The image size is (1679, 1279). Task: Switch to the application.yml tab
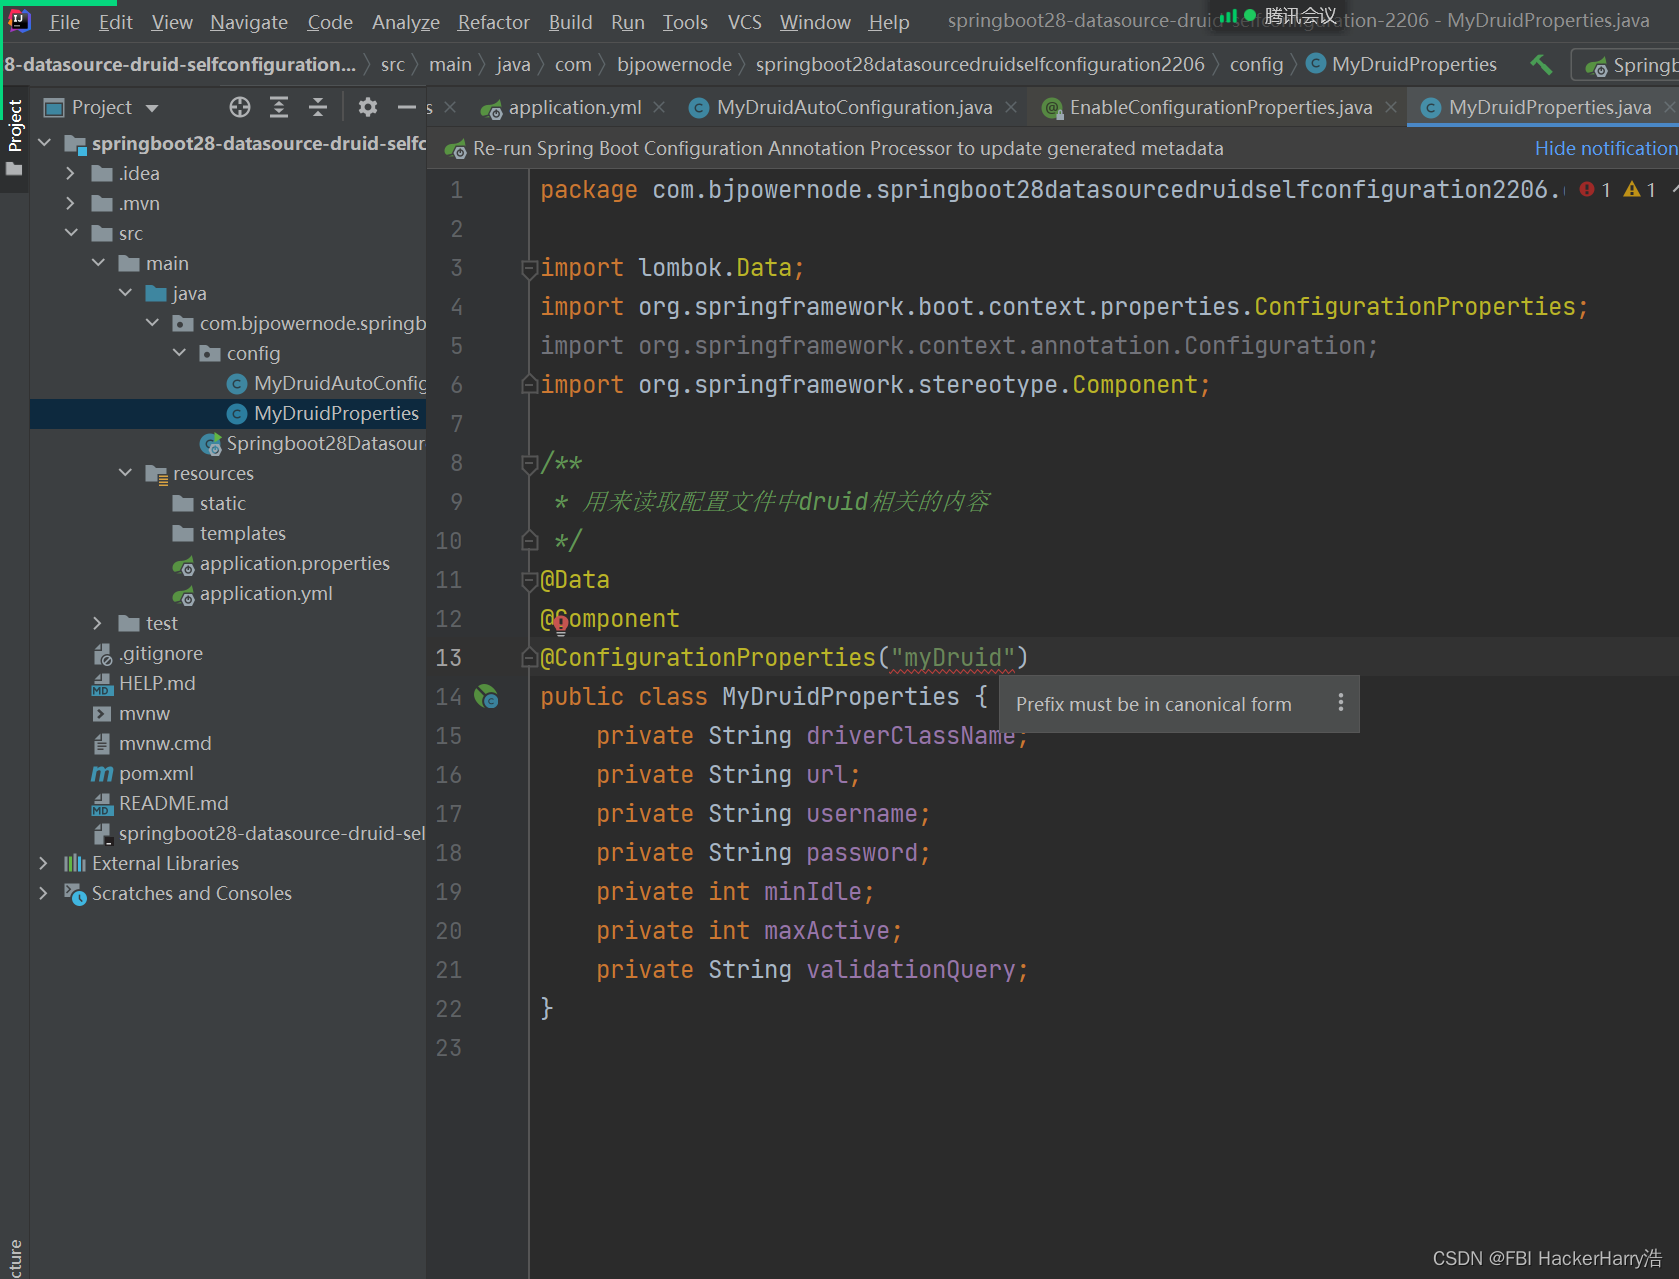coord(573,107)
